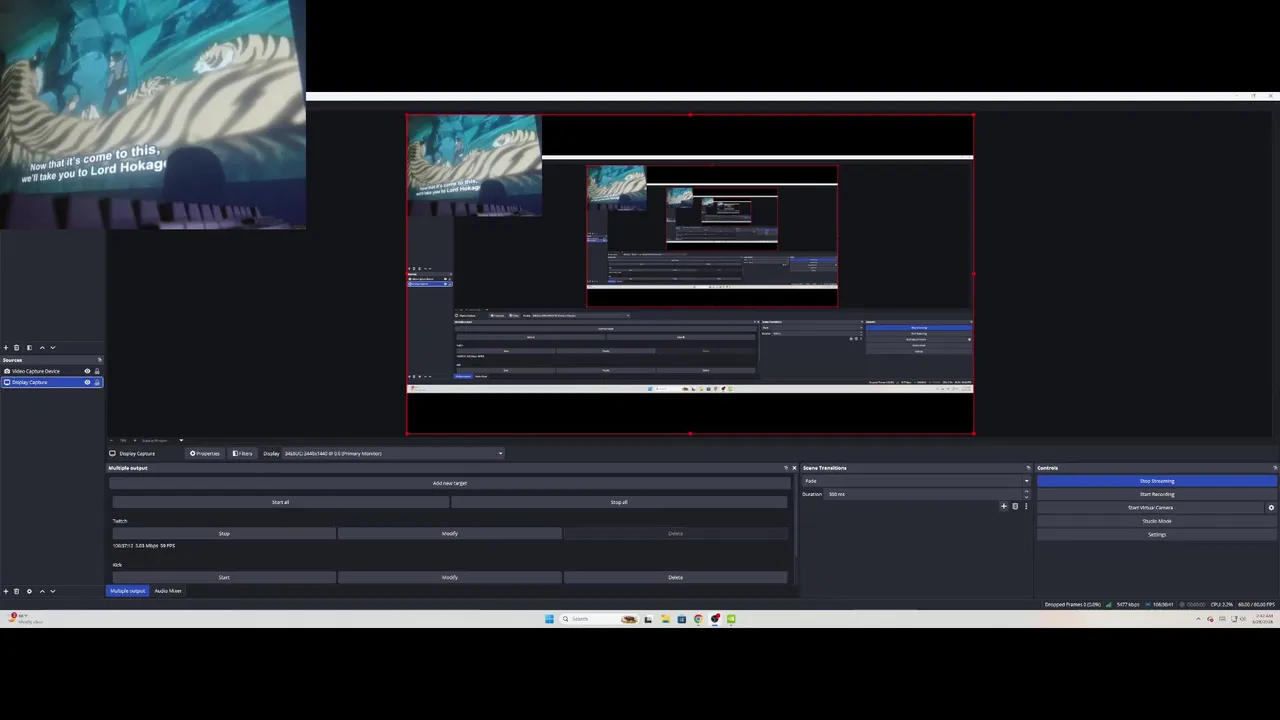This screenshot has height=720, width=1280.
Task: Click the Multiple output panel scrollbar
Action: click(x=795, y=515)
